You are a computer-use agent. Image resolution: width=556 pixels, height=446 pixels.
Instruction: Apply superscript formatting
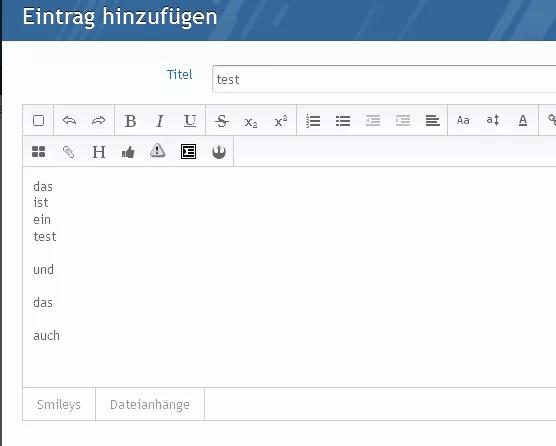pyautogui.click(x=281, y=121)
